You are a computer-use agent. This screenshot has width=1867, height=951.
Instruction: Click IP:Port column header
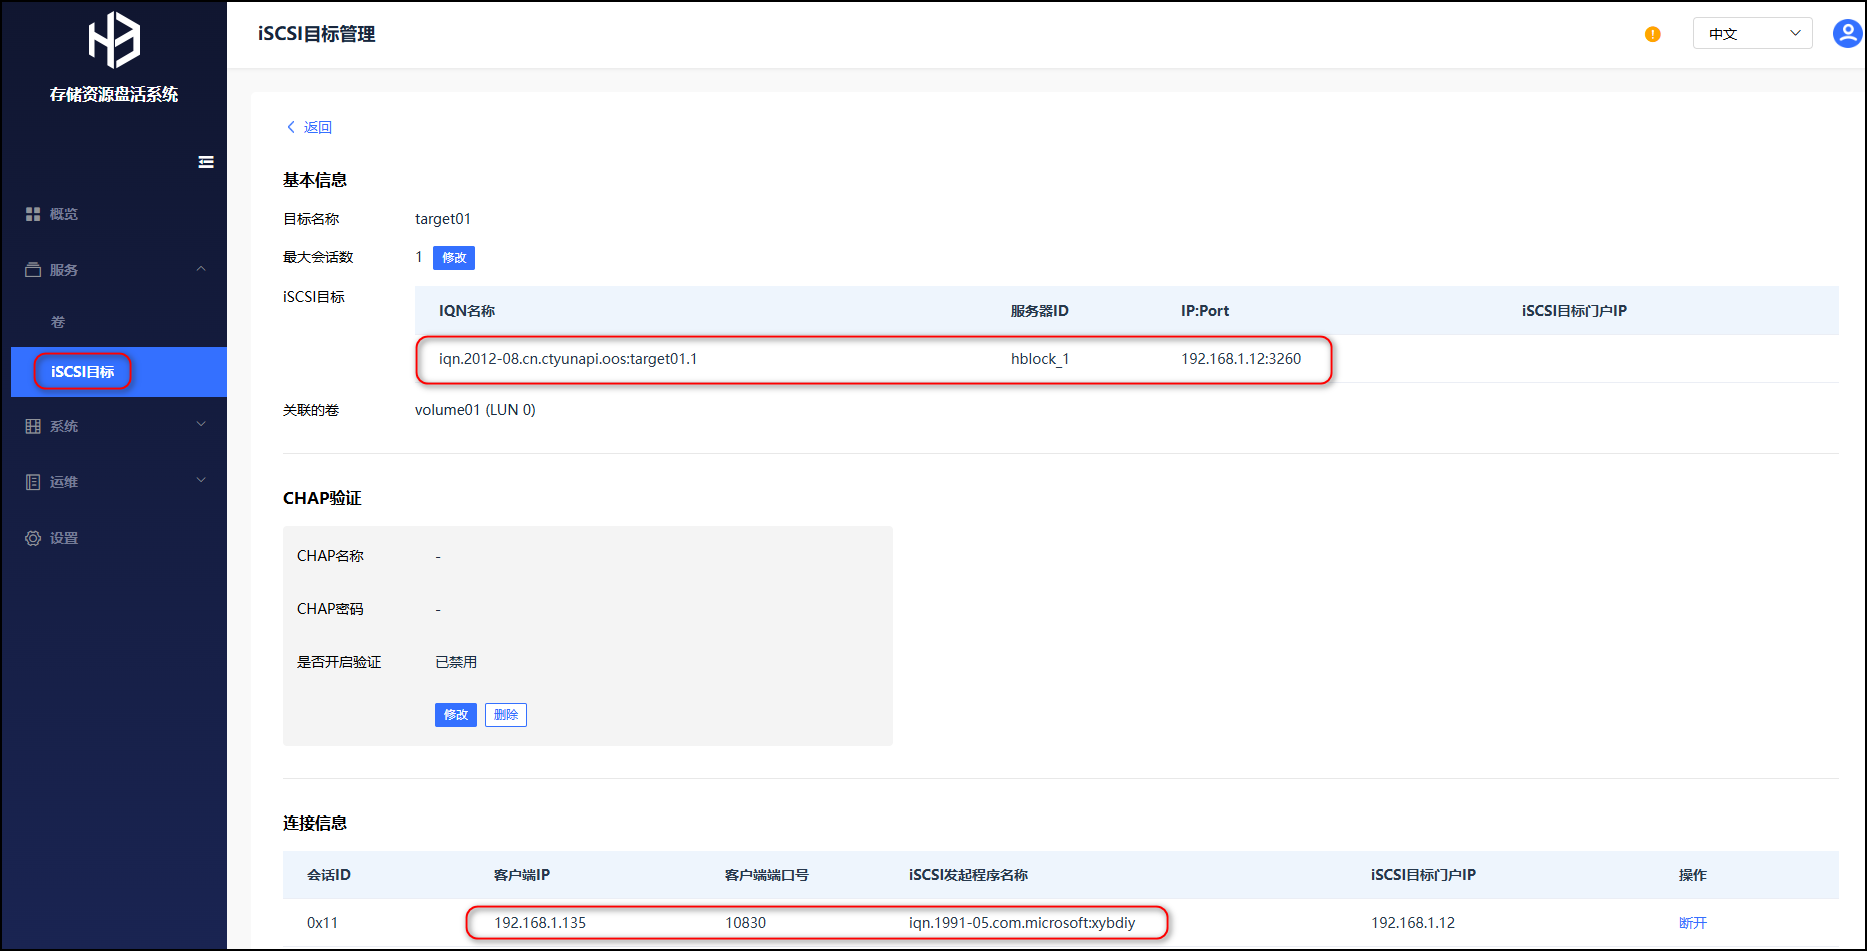1205,311
